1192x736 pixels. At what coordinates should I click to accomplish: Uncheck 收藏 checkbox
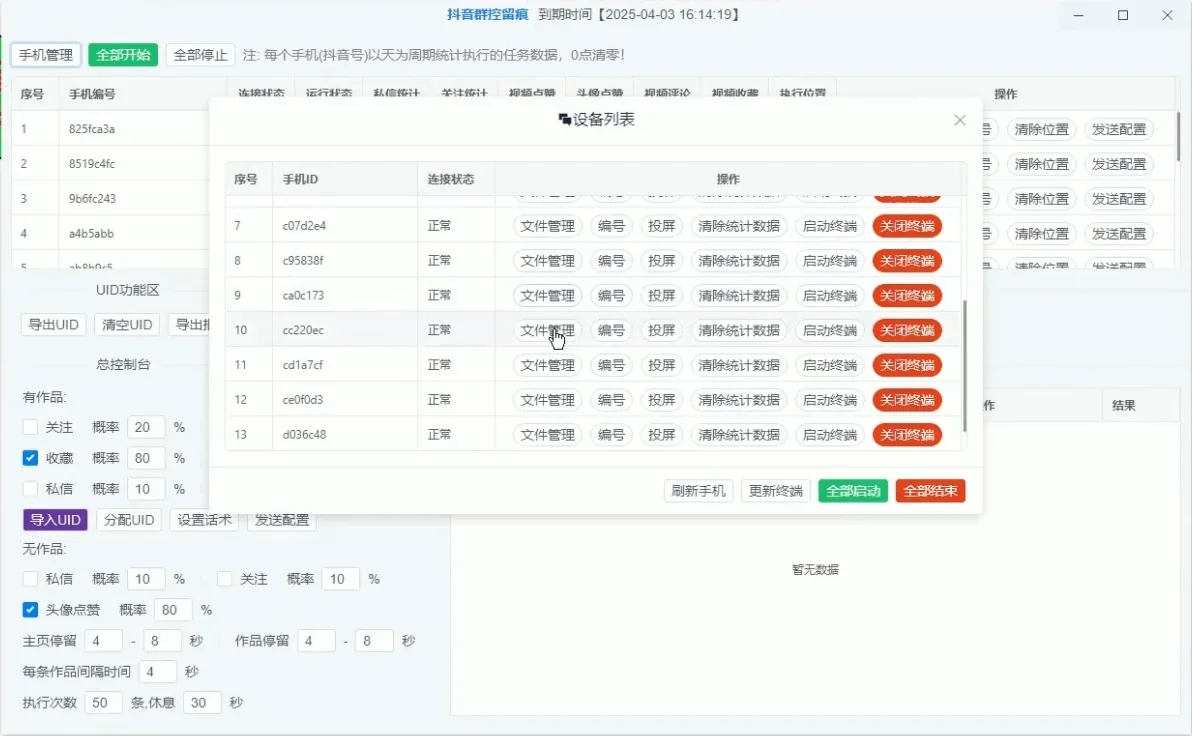tap(30, 458)
